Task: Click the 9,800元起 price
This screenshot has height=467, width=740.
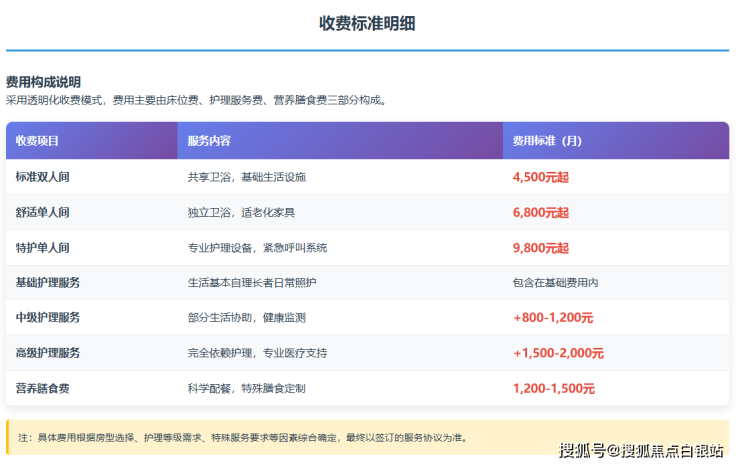Action: (540, 247)
